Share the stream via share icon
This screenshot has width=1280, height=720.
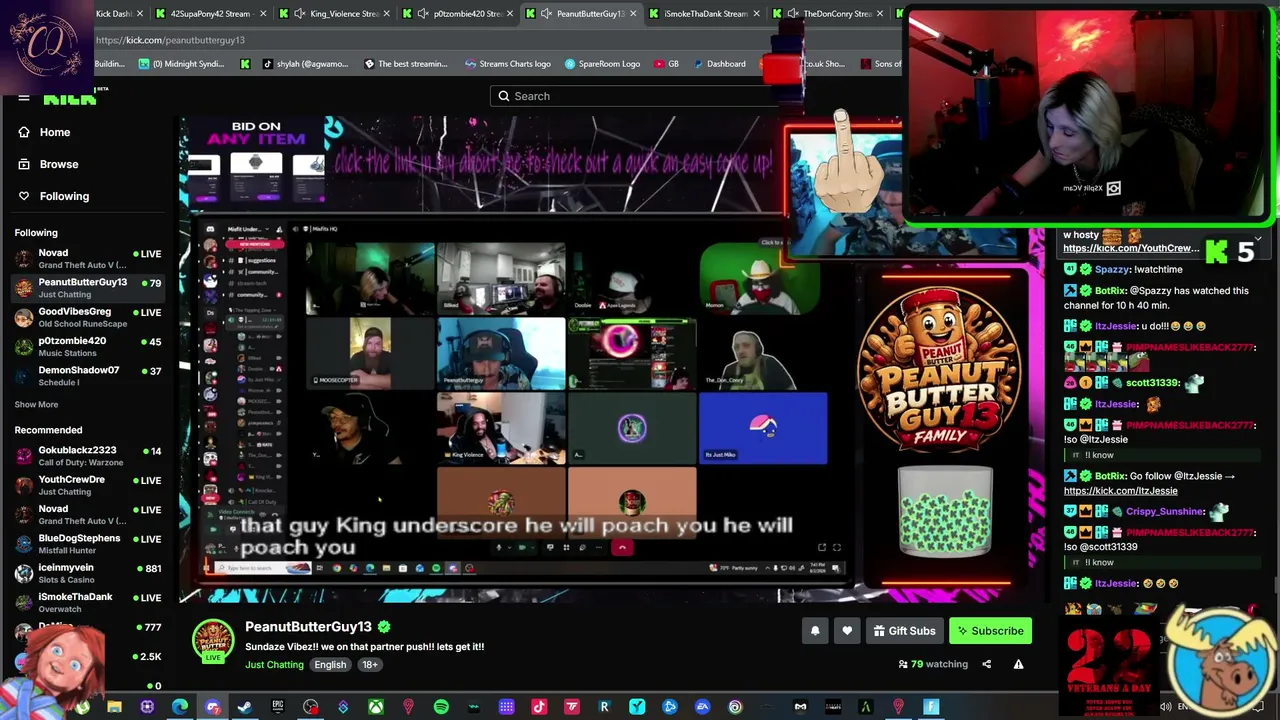[x=987, y=664]
